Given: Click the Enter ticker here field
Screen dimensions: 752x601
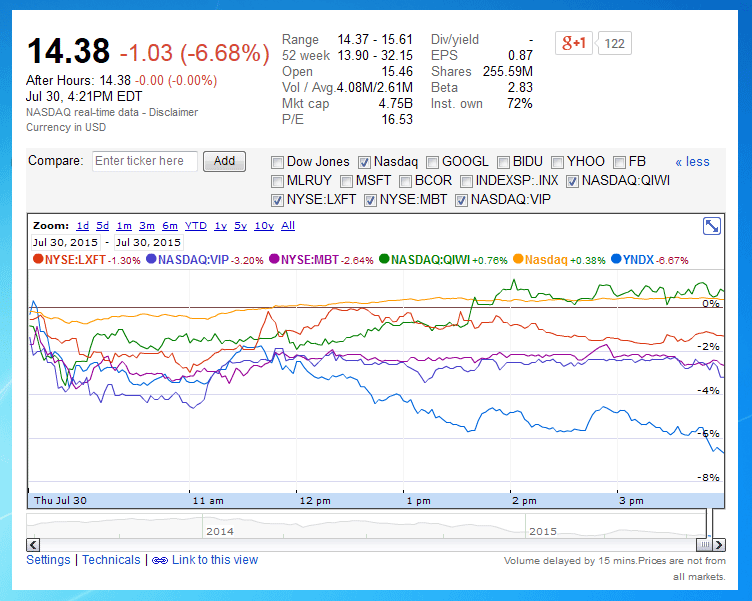Looking at the screenshot, I should 144,161.
